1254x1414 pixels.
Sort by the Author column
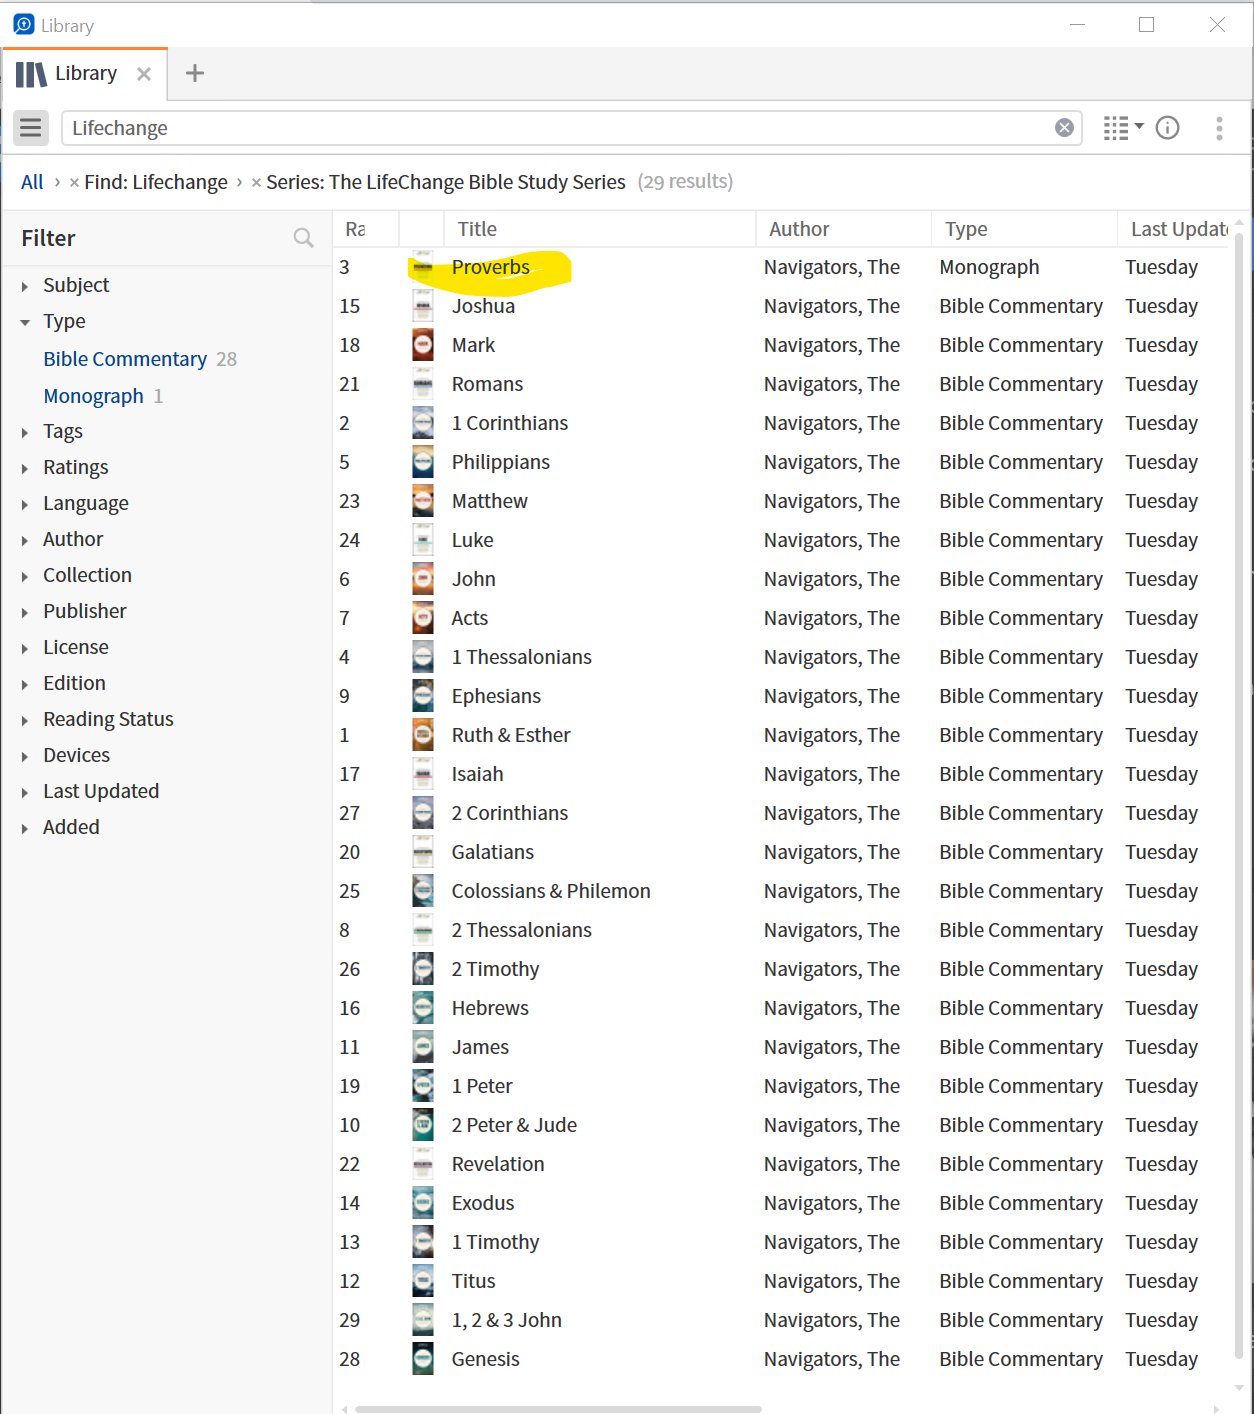pos(843,229)
